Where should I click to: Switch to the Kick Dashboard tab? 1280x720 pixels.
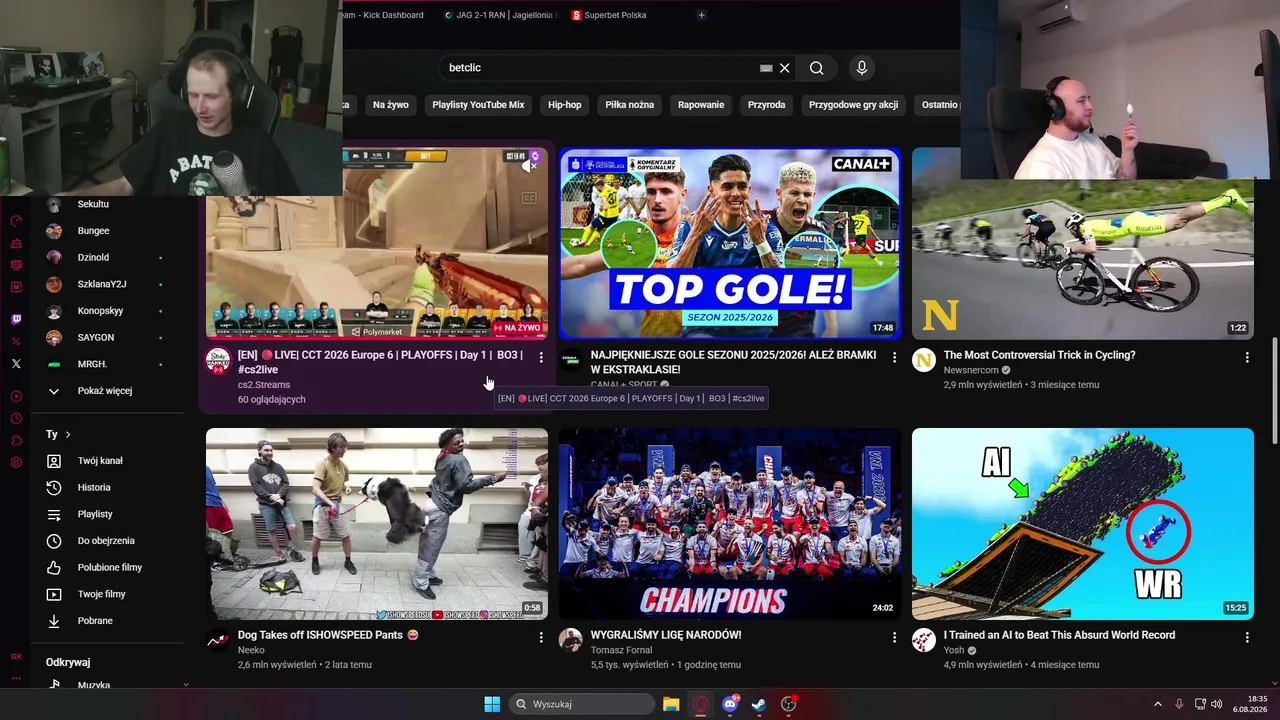point(383,15)
